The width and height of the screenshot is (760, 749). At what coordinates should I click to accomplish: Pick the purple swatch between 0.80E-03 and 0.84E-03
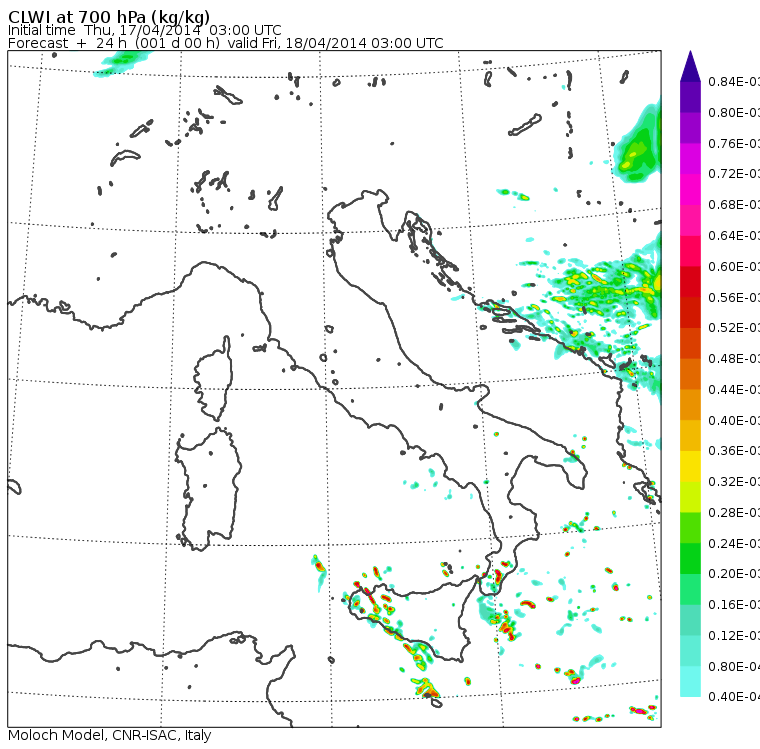click(690, 97)
